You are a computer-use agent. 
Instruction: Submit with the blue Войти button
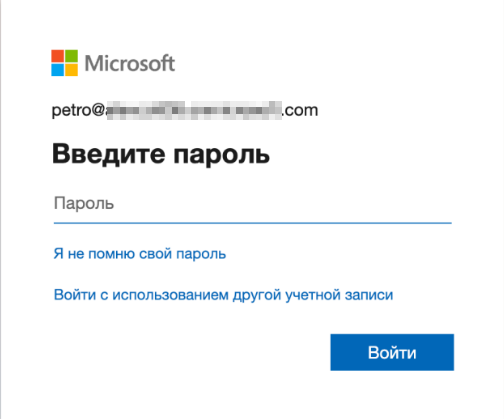[x=392, y=352]
